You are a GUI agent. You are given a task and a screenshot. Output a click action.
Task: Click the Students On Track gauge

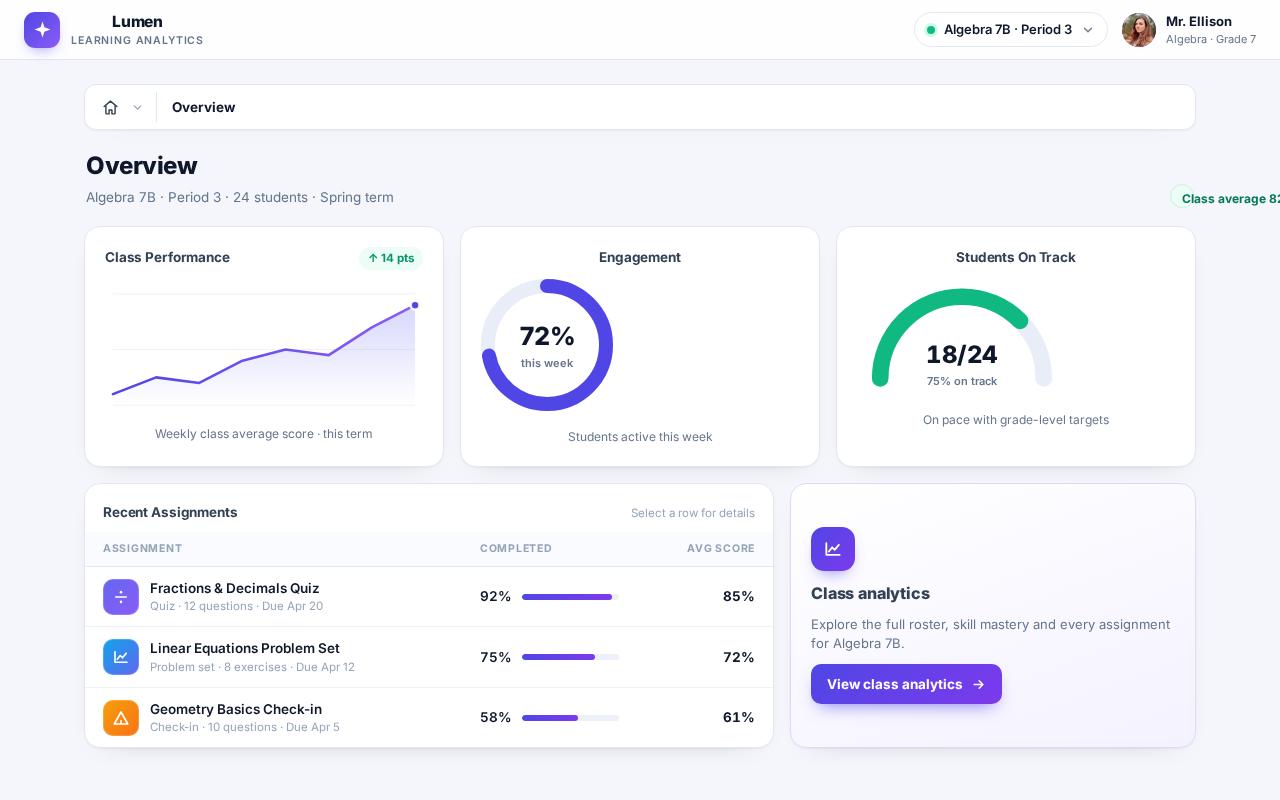point(962,338)
